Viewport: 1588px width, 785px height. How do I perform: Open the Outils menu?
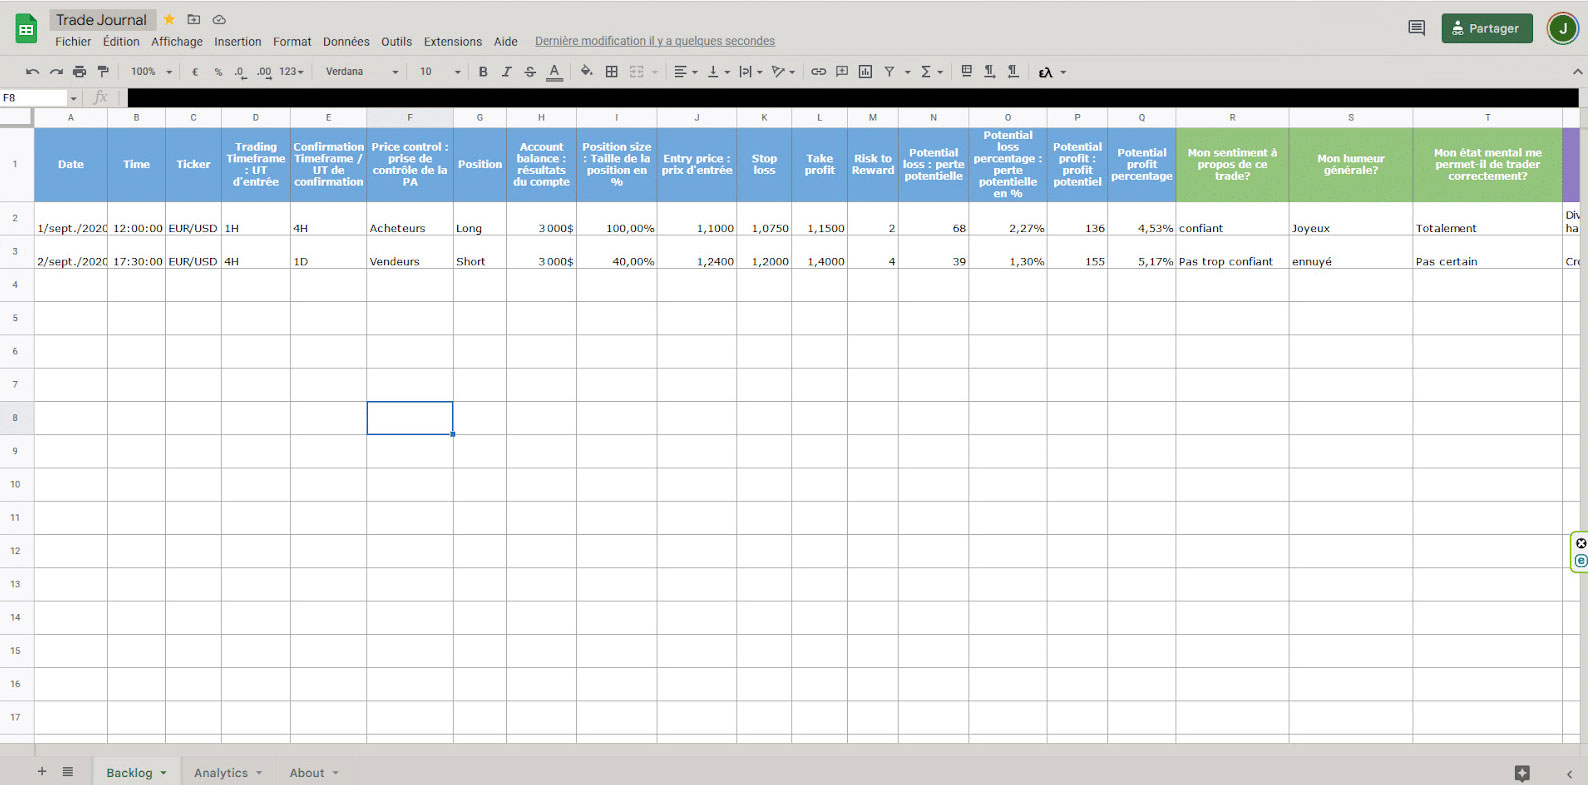tap(396, 42)
